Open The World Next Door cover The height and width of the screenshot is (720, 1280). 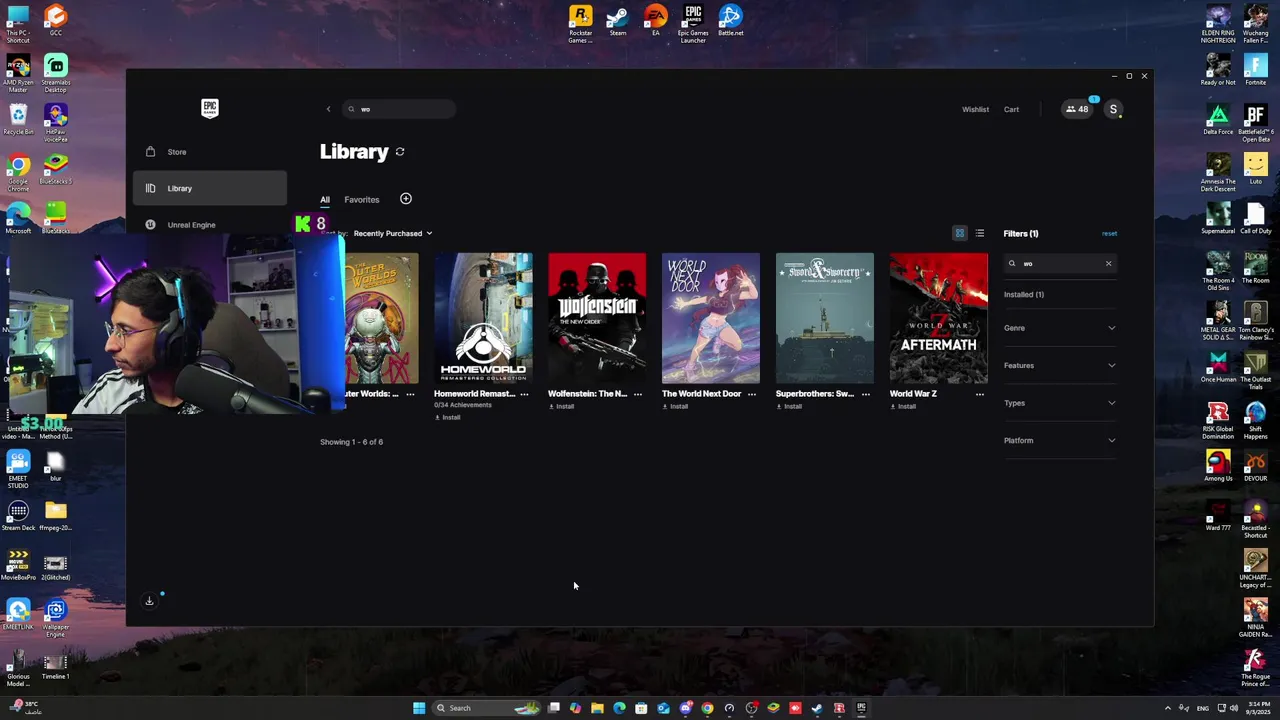[711, 318]
